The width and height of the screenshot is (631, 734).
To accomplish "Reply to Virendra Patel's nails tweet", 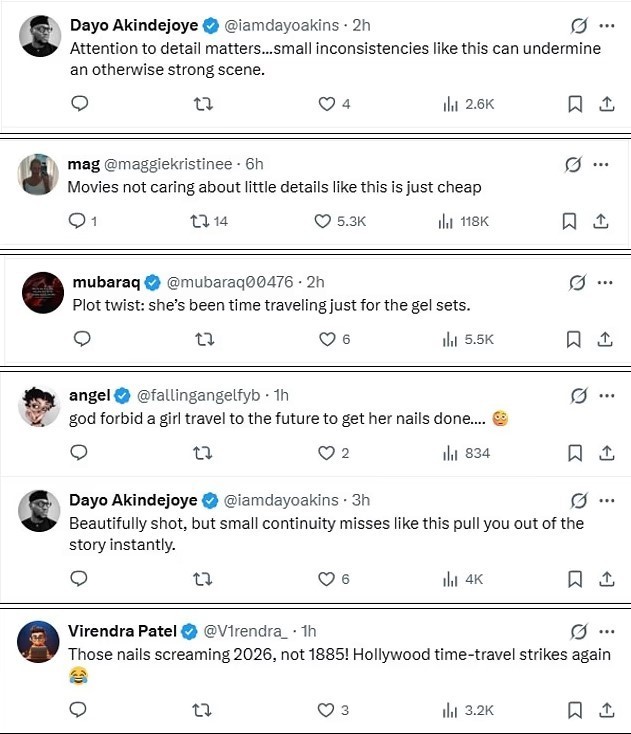I will click(82, 710).
